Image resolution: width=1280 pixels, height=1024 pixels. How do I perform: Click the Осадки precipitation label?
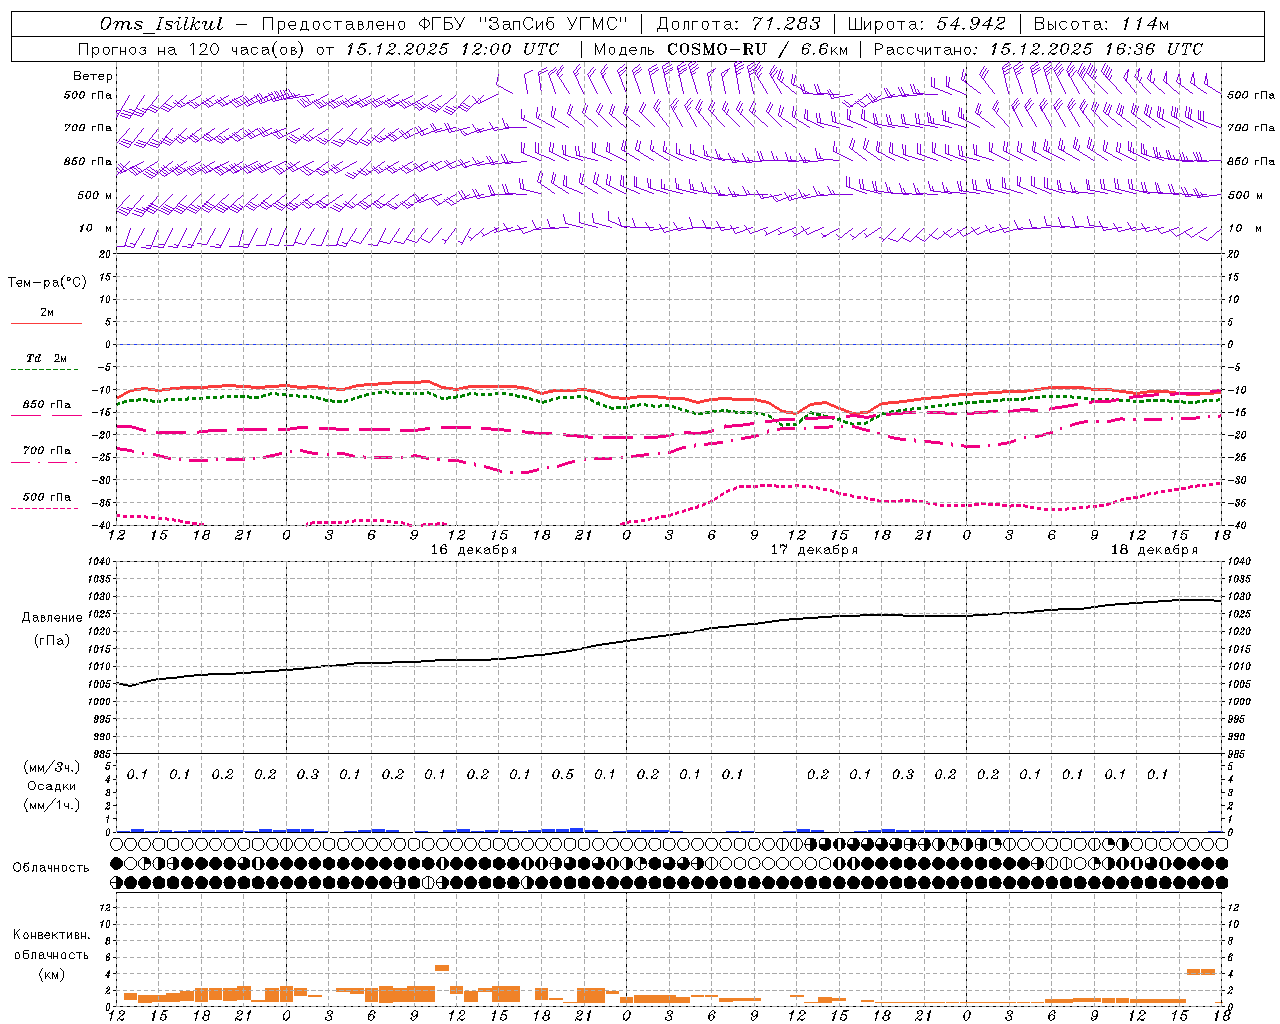[52, 786]
